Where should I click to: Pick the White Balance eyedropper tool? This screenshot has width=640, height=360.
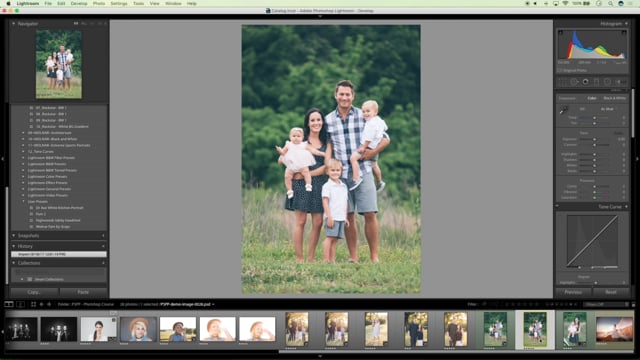coord(563,110)
